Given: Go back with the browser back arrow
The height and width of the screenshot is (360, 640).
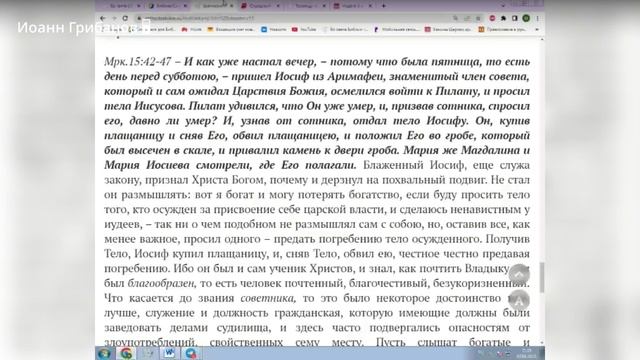Looking at the screenshot, I should pyautogui.click(x=103, y=18).
